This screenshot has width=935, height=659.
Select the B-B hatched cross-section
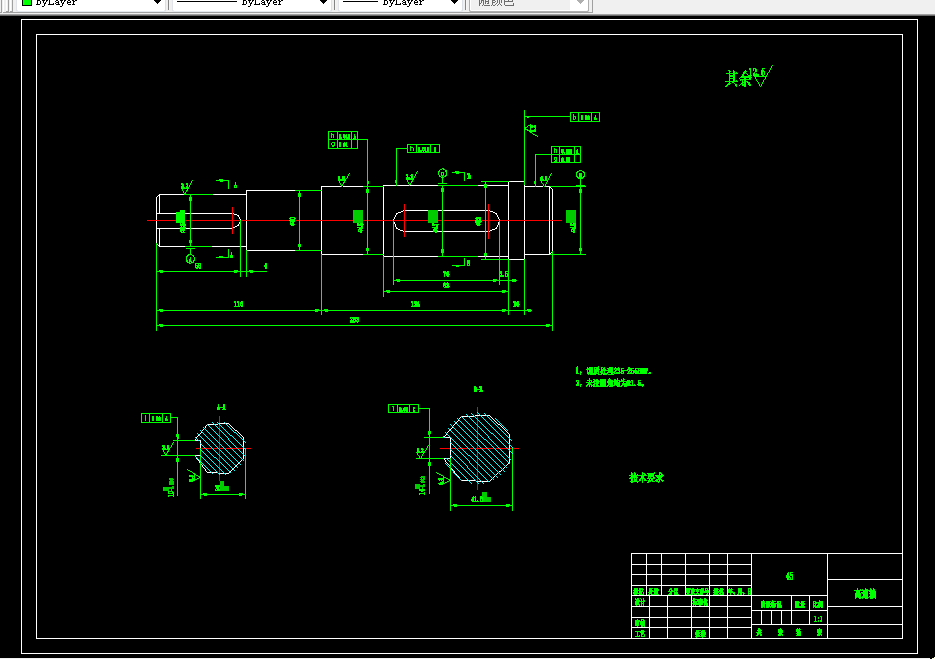point(478,448)
